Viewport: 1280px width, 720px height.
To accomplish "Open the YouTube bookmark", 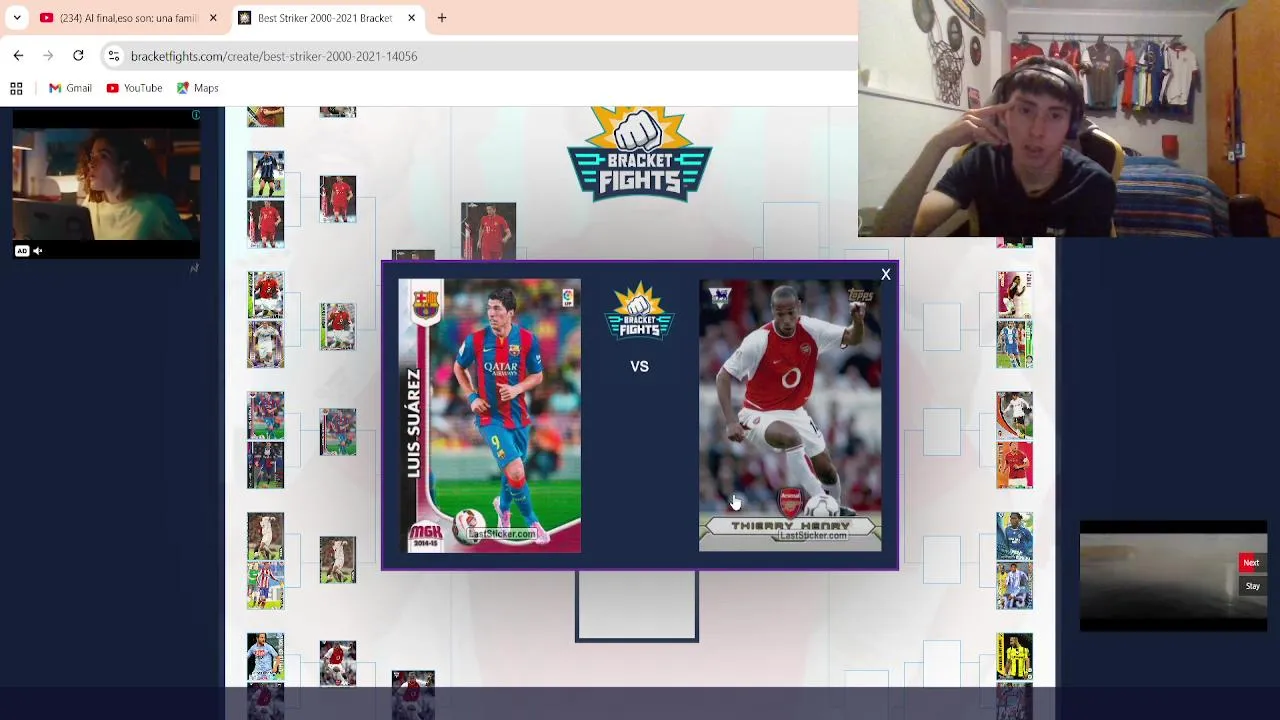I will point(134,88).
